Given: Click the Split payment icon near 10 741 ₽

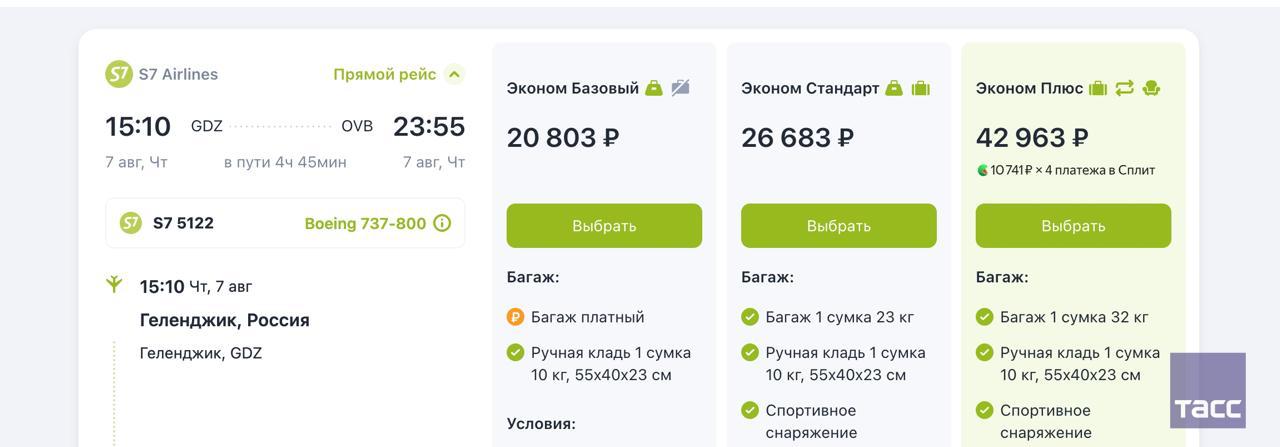Looking at the screenshot, I should [x=982, y=170].
